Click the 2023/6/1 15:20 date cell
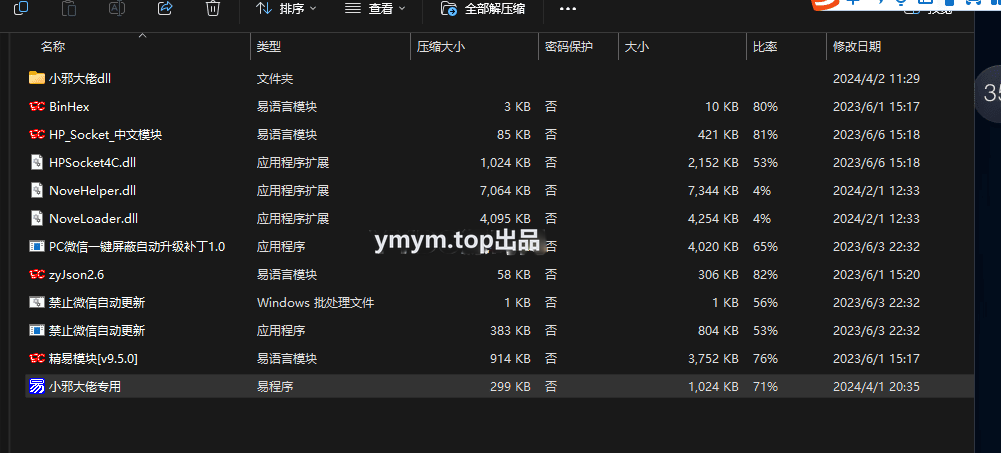1001x453 pixels. click(876, 275)
